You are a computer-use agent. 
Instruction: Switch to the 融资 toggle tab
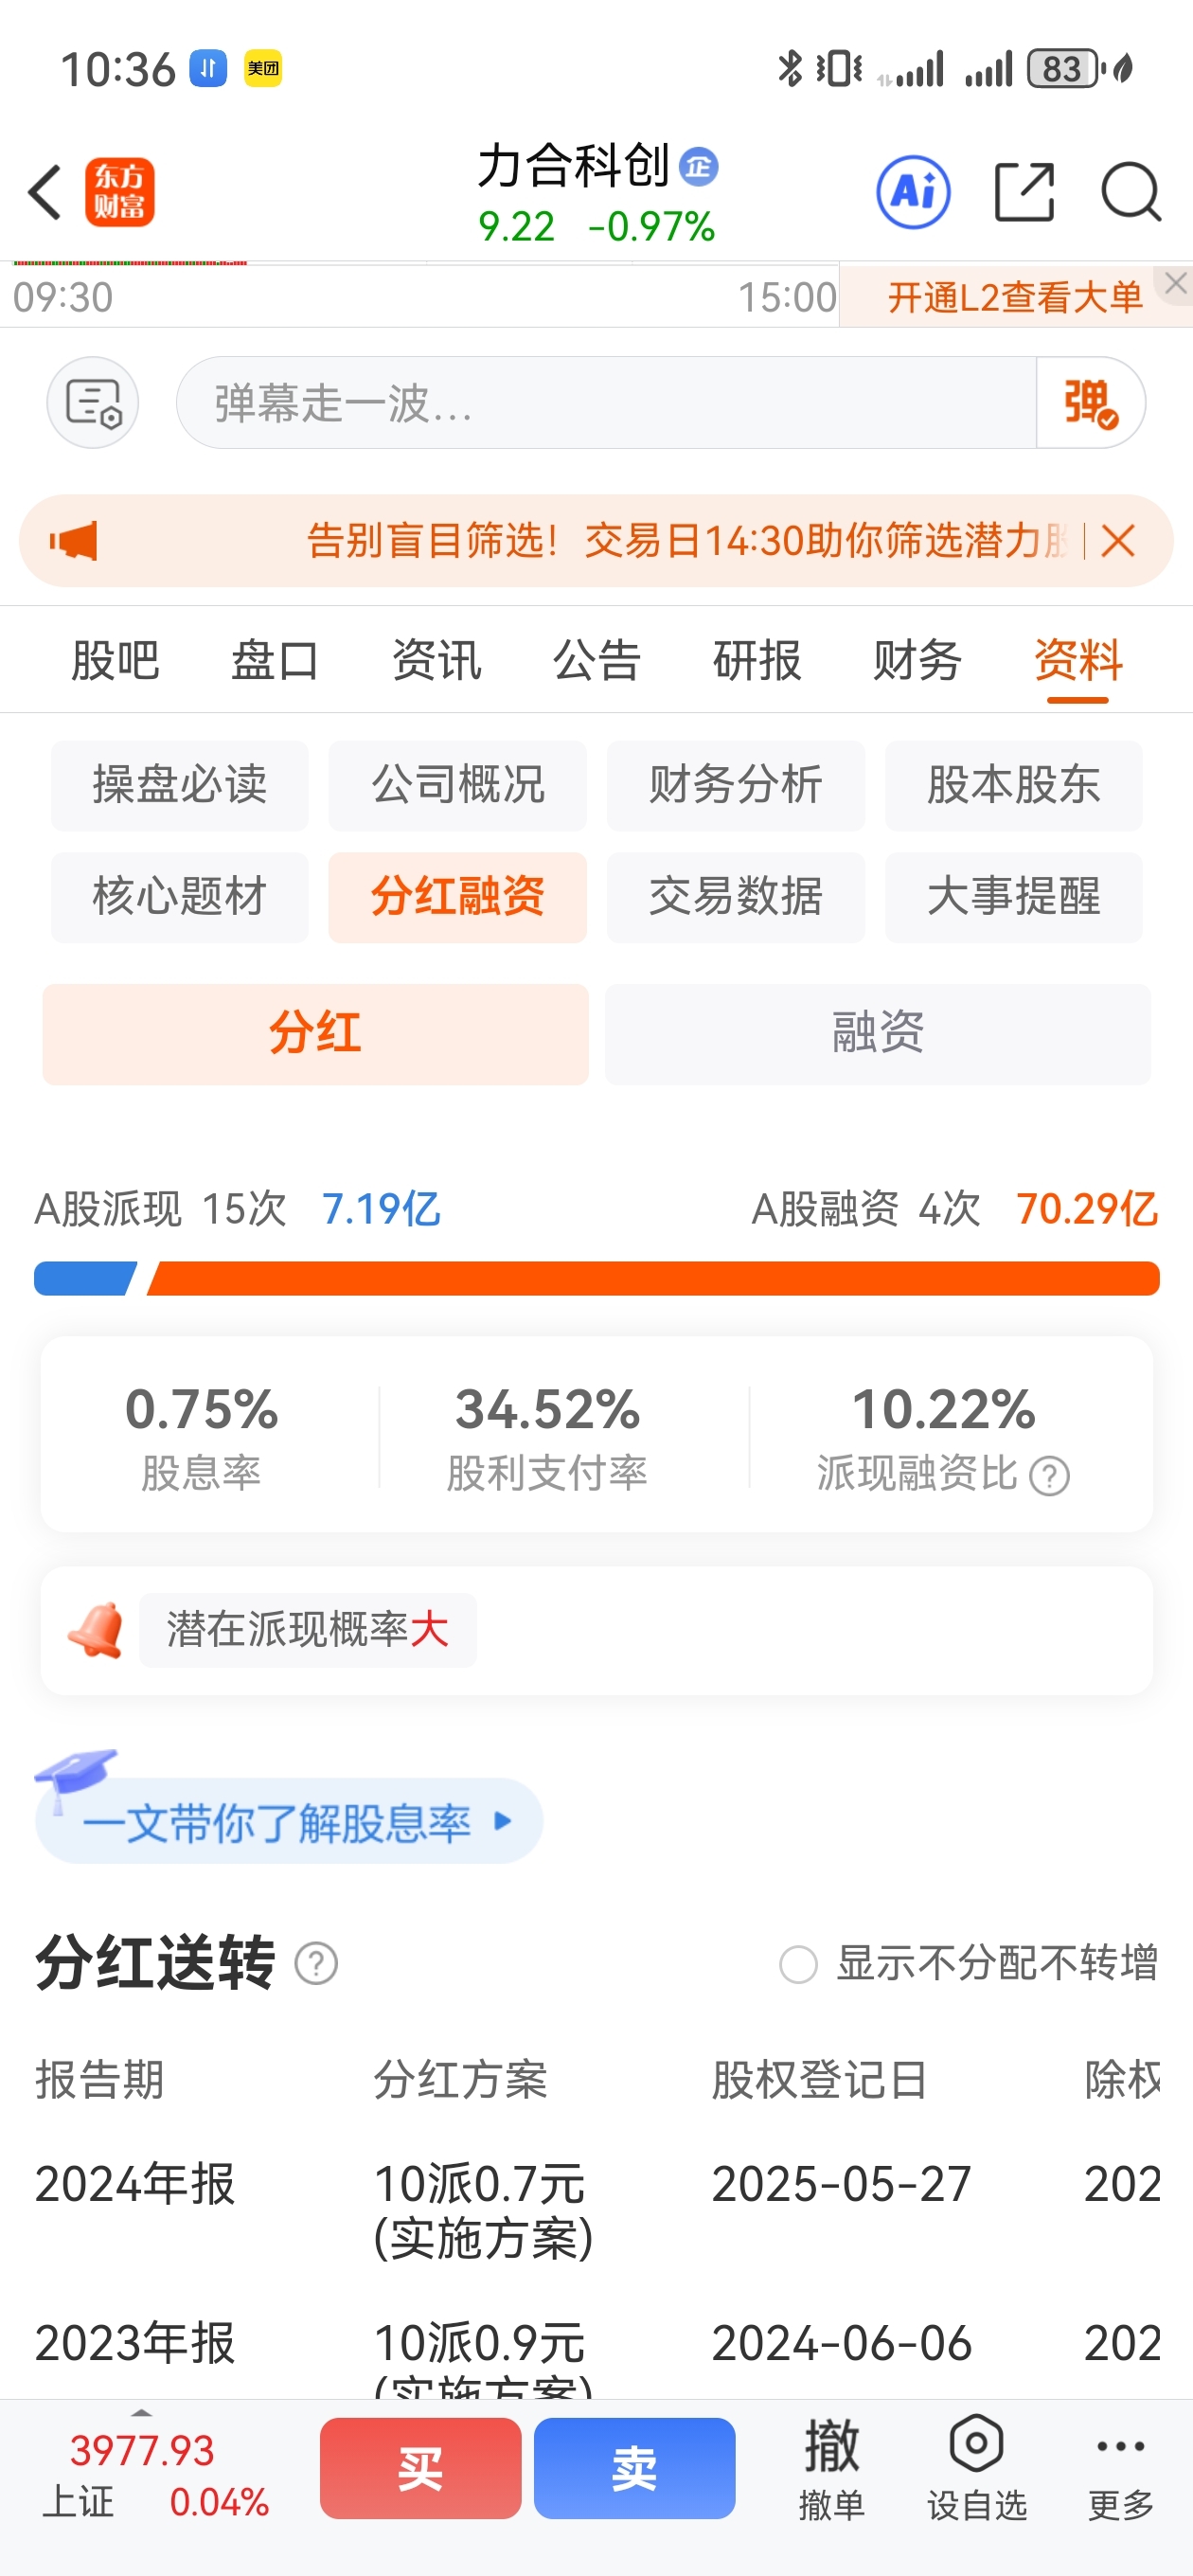[x=878, y=1034]
